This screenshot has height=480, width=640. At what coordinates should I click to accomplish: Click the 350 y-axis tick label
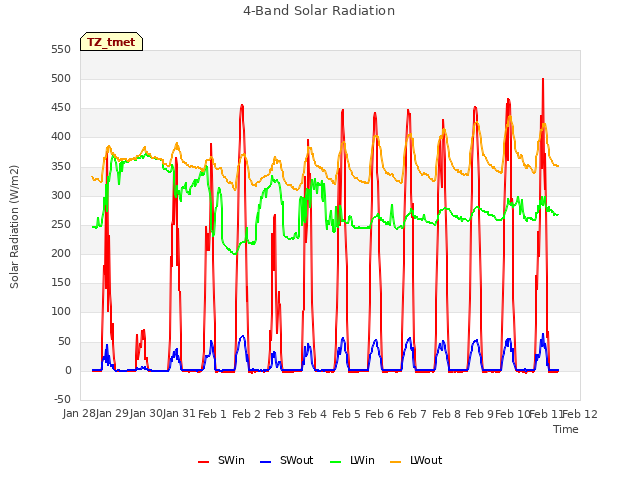coord(61,166)
